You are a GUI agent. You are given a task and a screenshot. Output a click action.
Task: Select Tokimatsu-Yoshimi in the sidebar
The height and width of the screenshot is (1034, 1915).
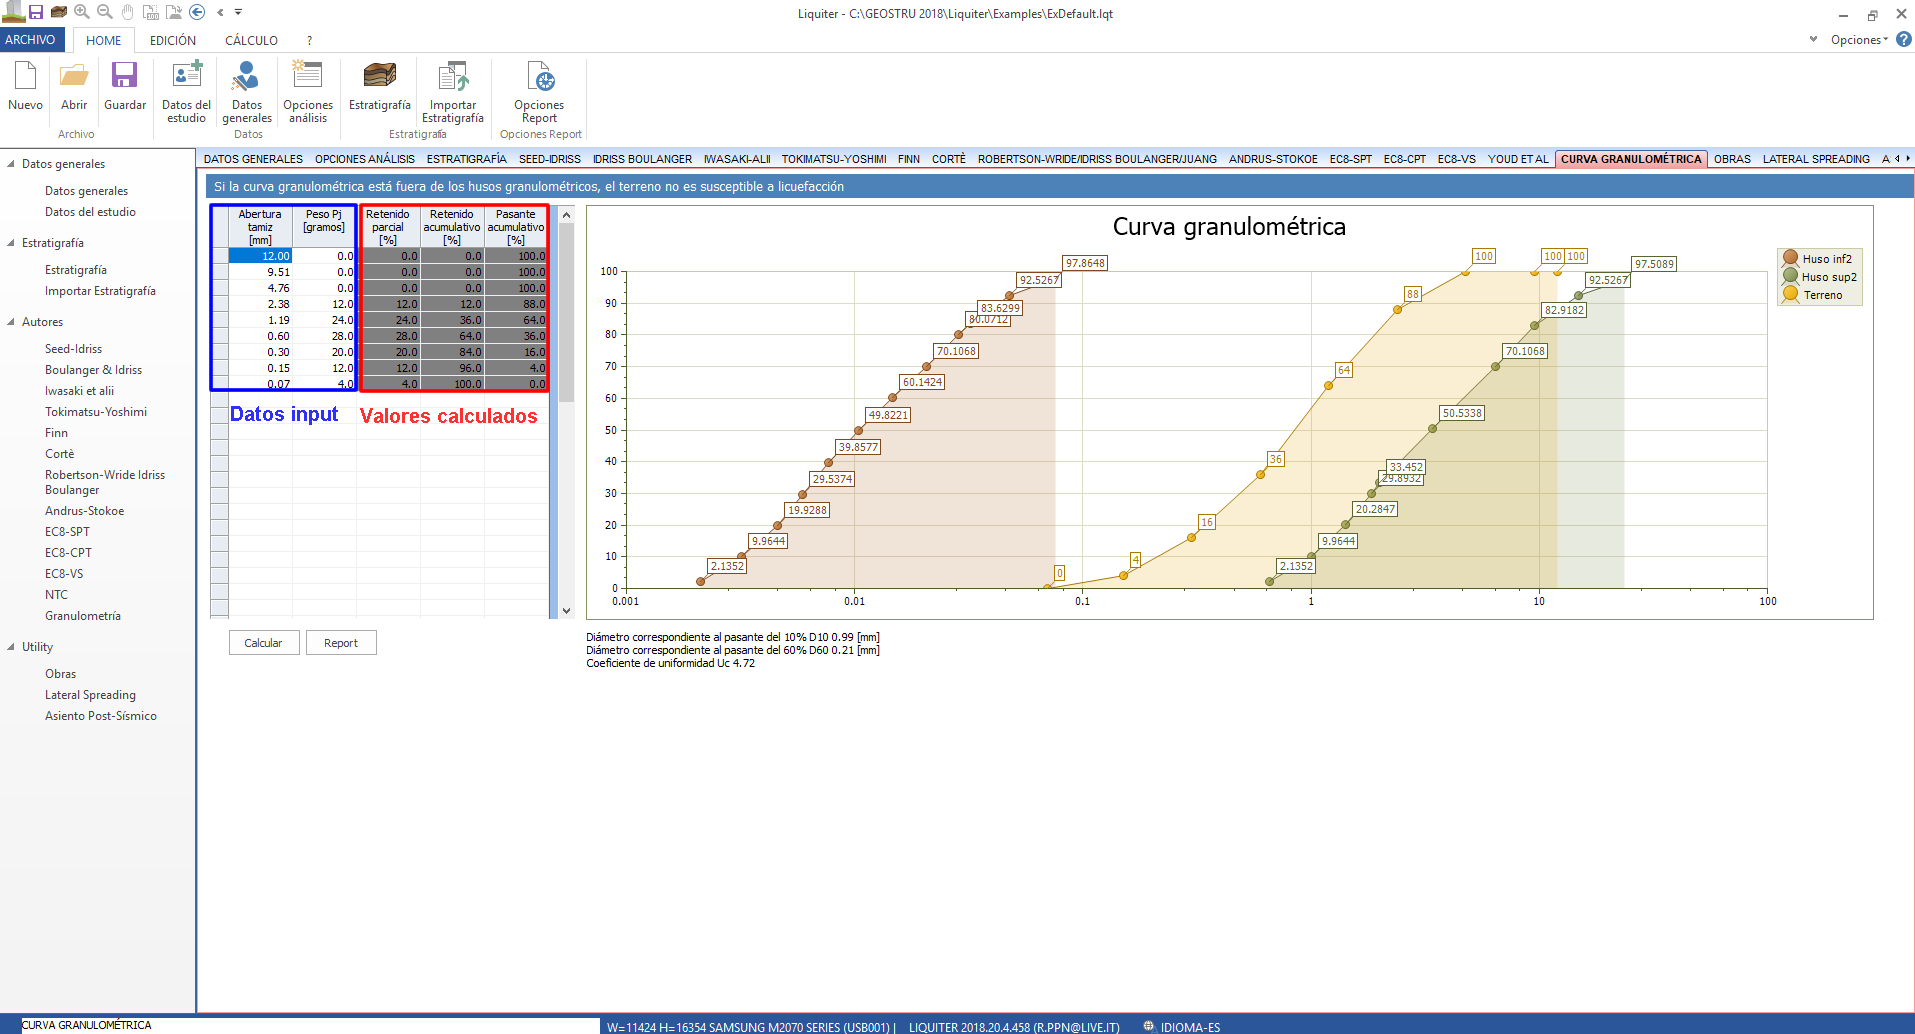[x=96, y=412]
